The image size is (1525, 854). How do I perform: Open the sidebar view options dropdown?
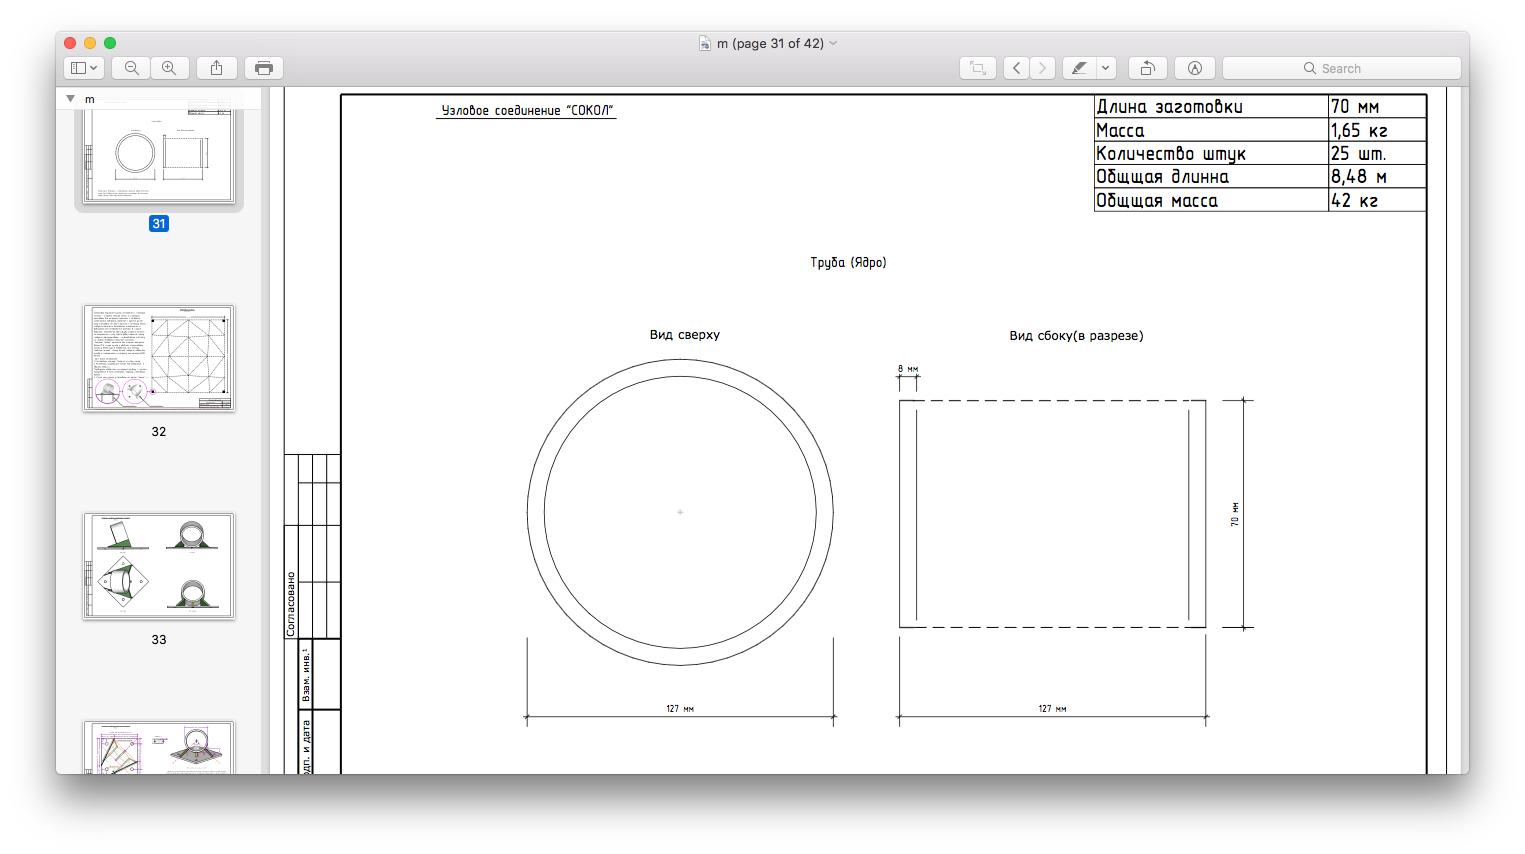83,68
